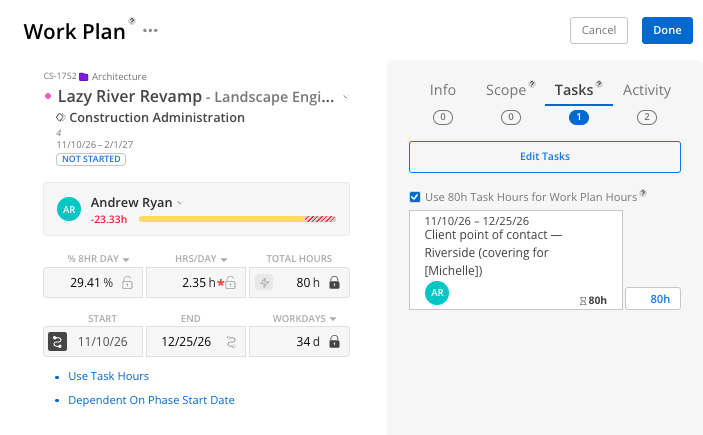Switch to the Activity tab
Screen dimensions: 703x435
[x=647, y=90]
